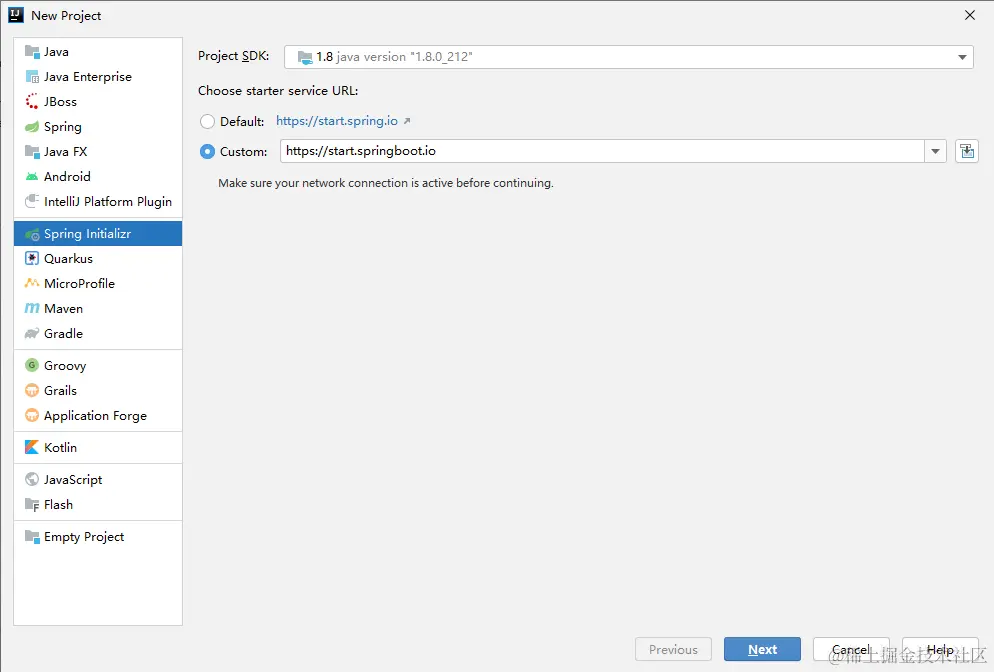Select the Application Forge label
Image resolution: width=994 pixels, height=672 pixels.
coord(95,416)
